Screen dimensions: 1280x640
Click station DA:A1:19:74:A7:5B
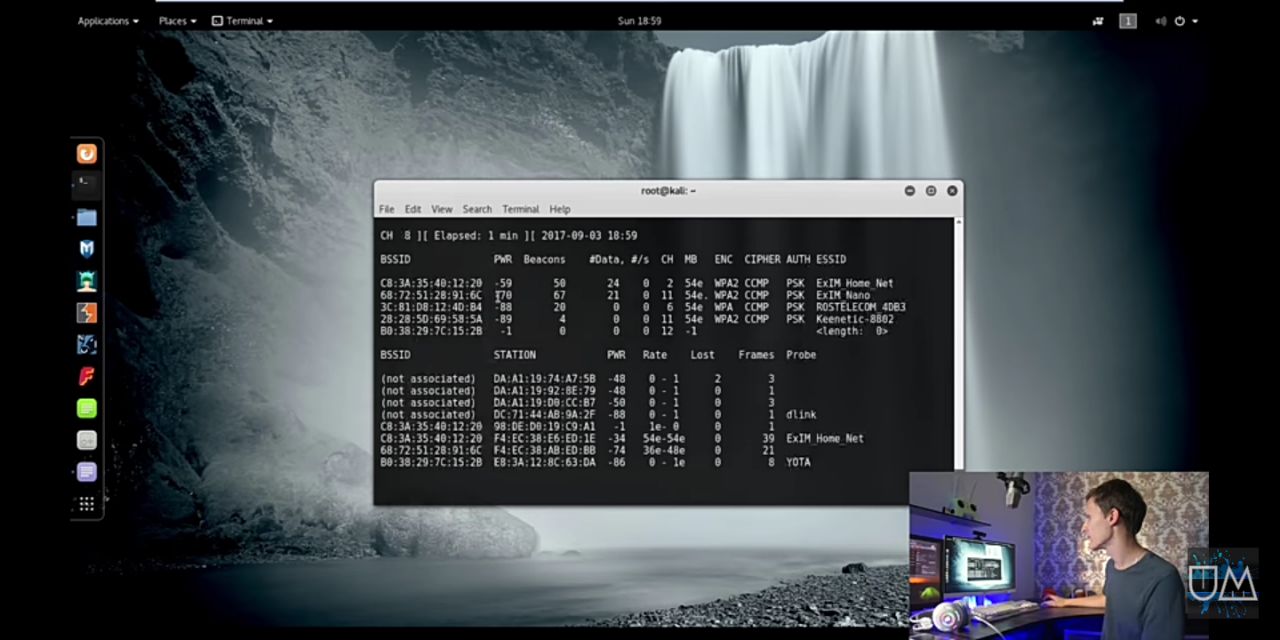544,379
